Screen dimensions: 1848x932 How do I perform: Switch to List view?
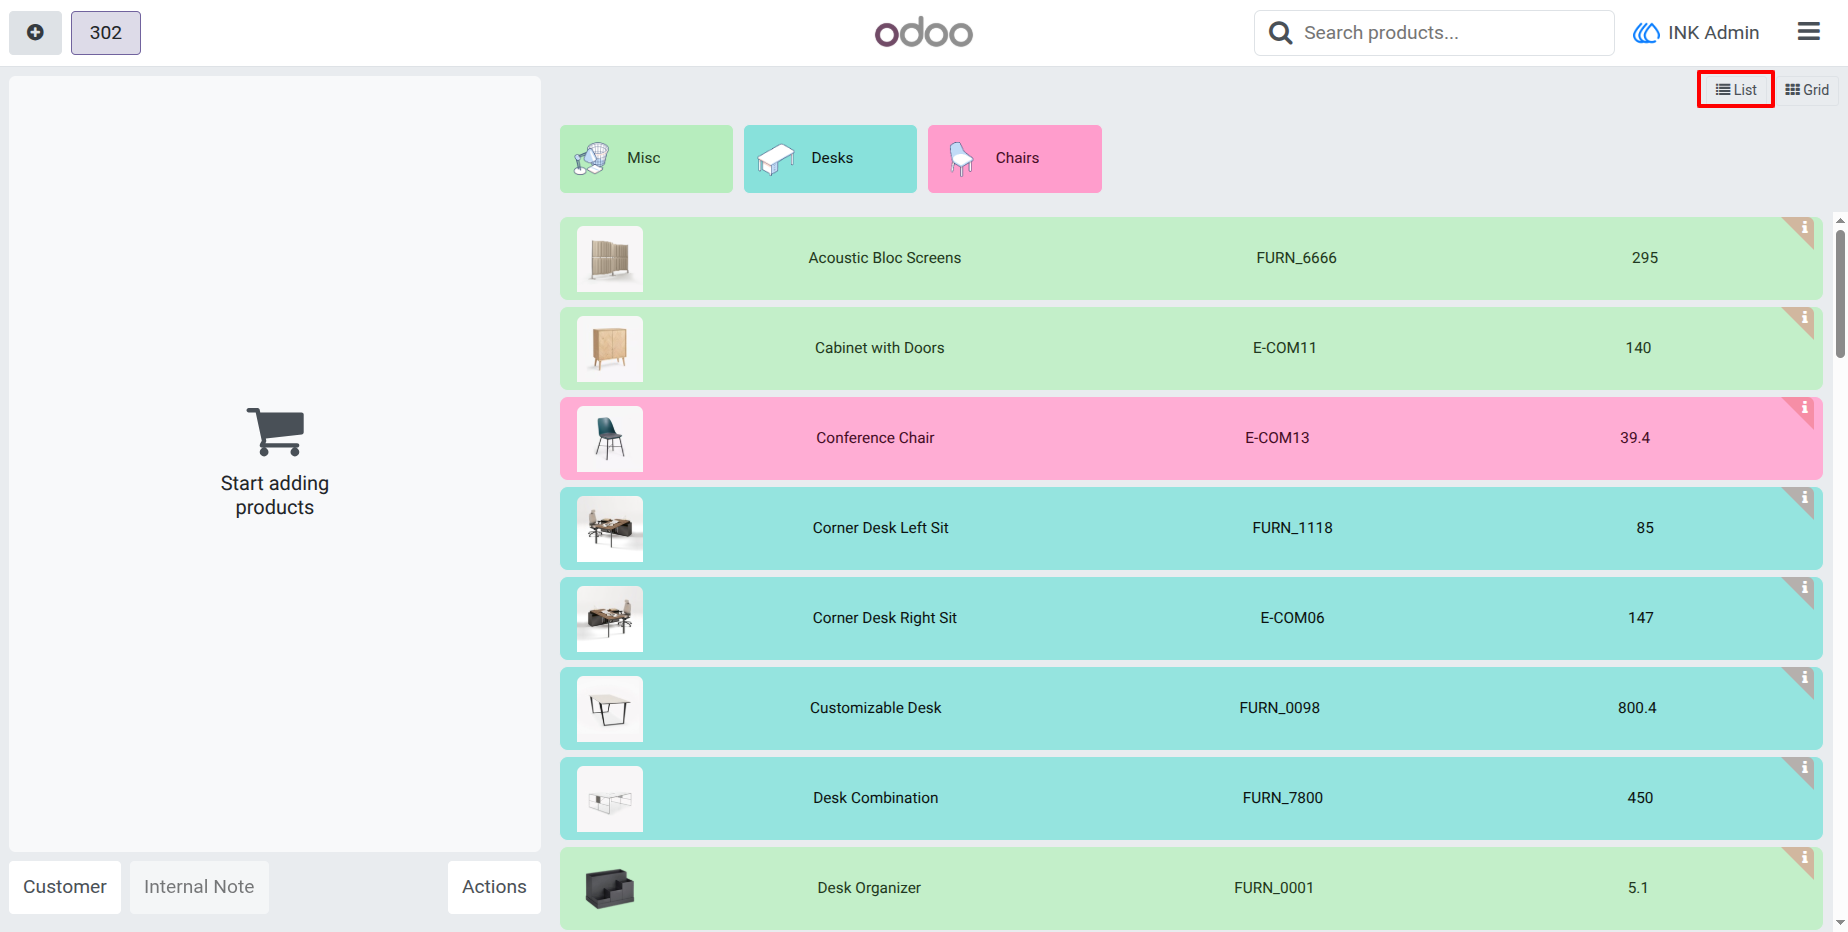tap(1736, 89)
